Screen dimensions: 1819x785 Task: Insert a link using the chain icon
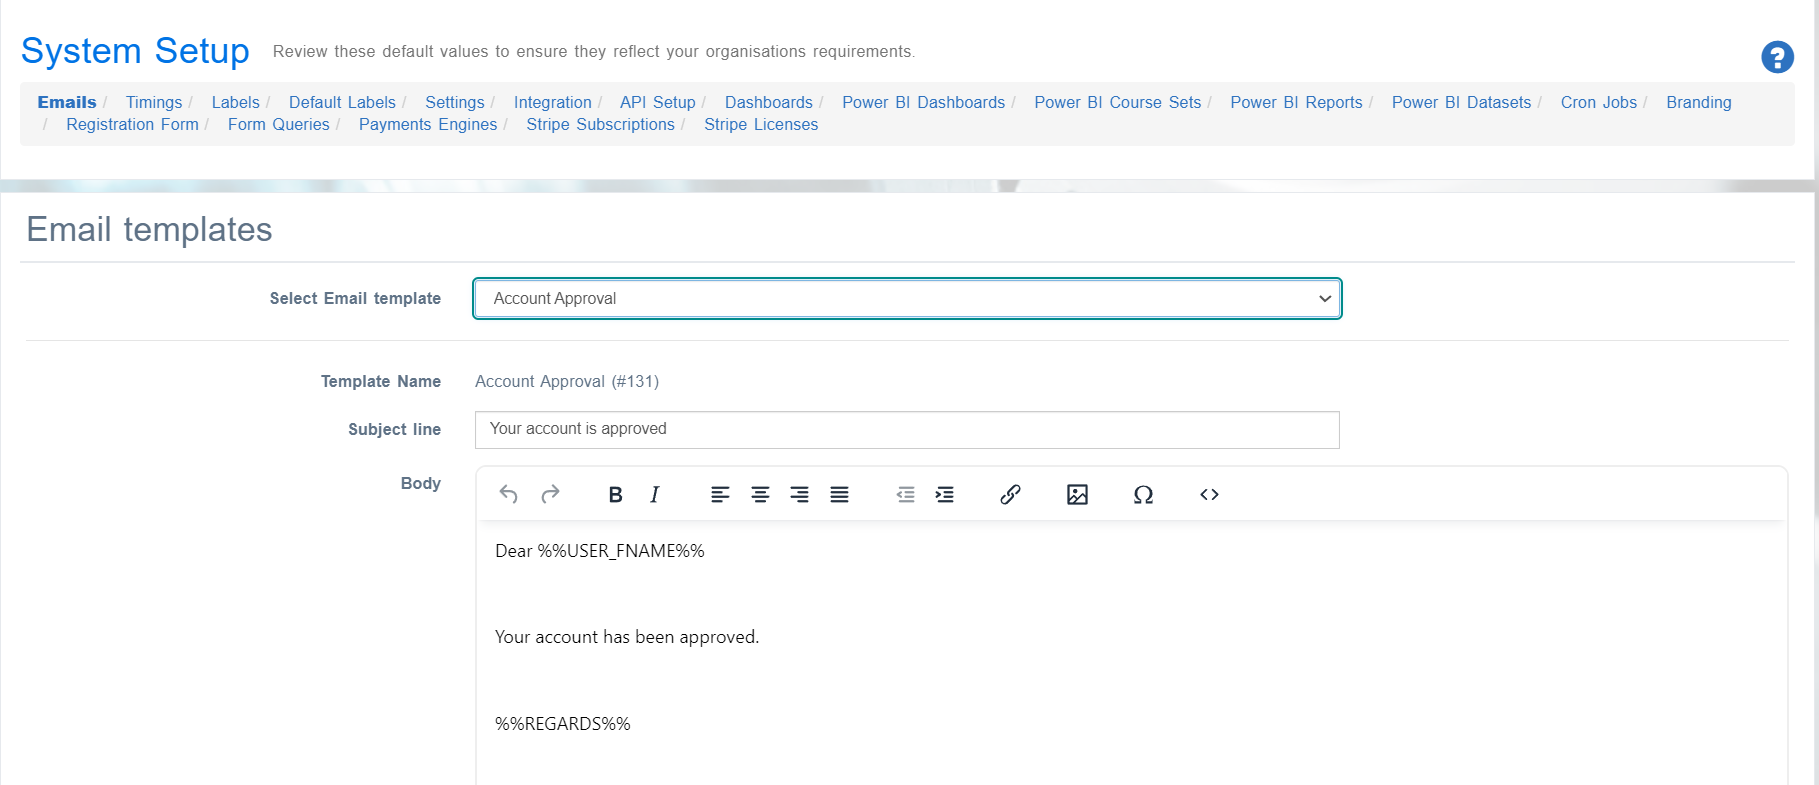coord(1010,494)
